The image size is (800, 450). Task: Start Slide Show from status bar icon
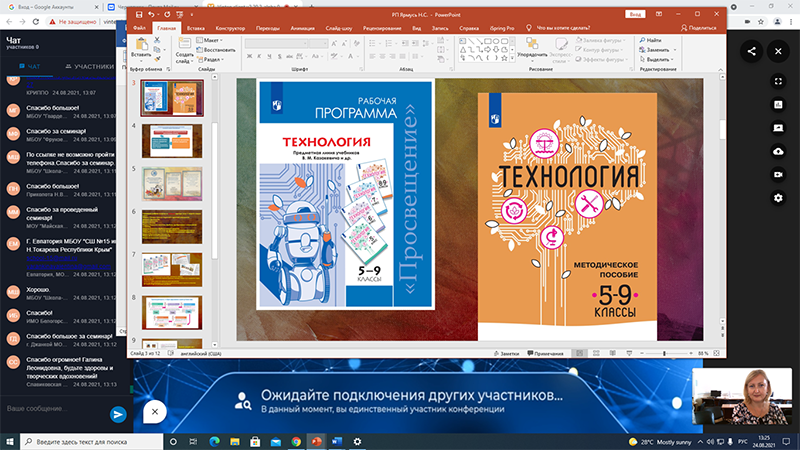629,353
